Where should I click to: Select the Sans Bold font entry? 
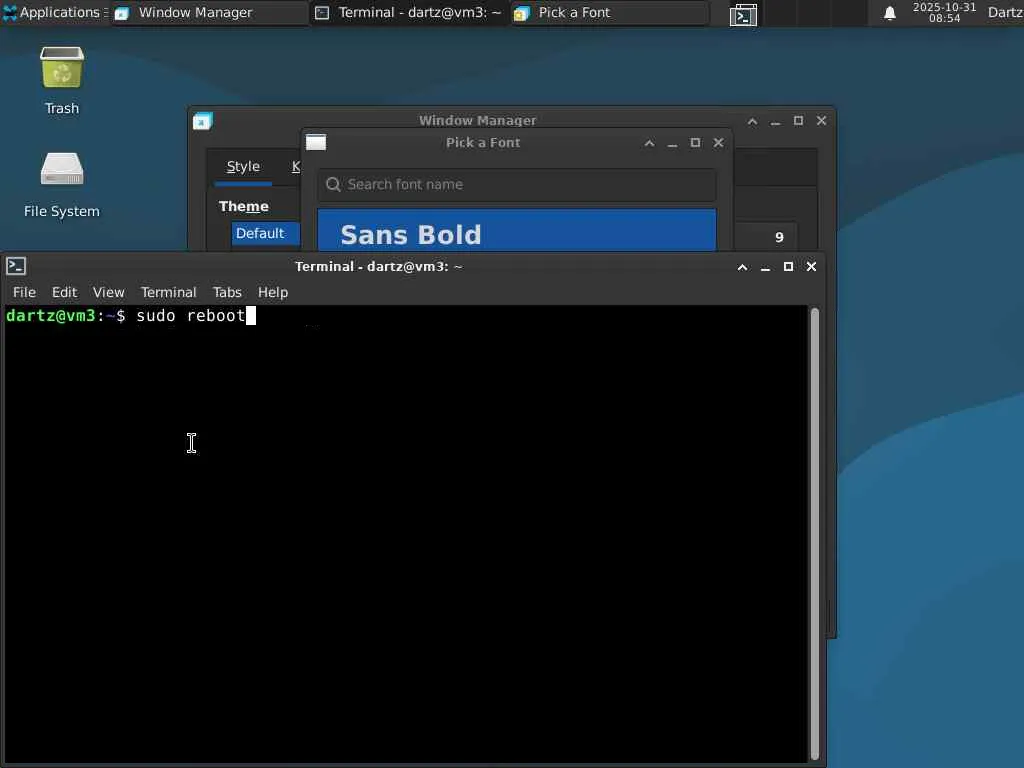[517, 231]
